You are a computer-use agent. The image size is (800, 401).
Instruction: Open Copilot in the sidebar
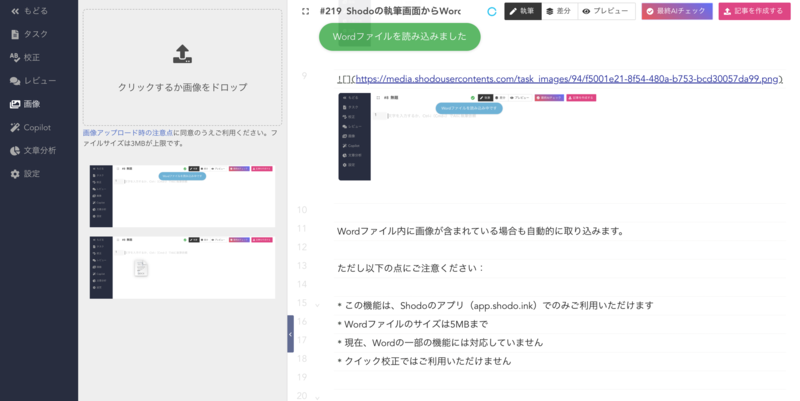31,128
